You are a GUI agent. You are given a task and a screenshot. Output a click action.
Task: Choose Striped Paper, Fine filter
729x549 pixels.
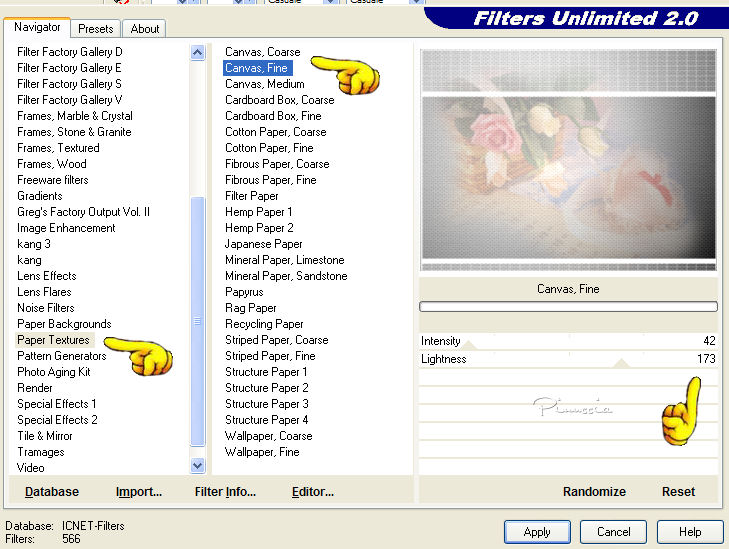coord(270,356)
